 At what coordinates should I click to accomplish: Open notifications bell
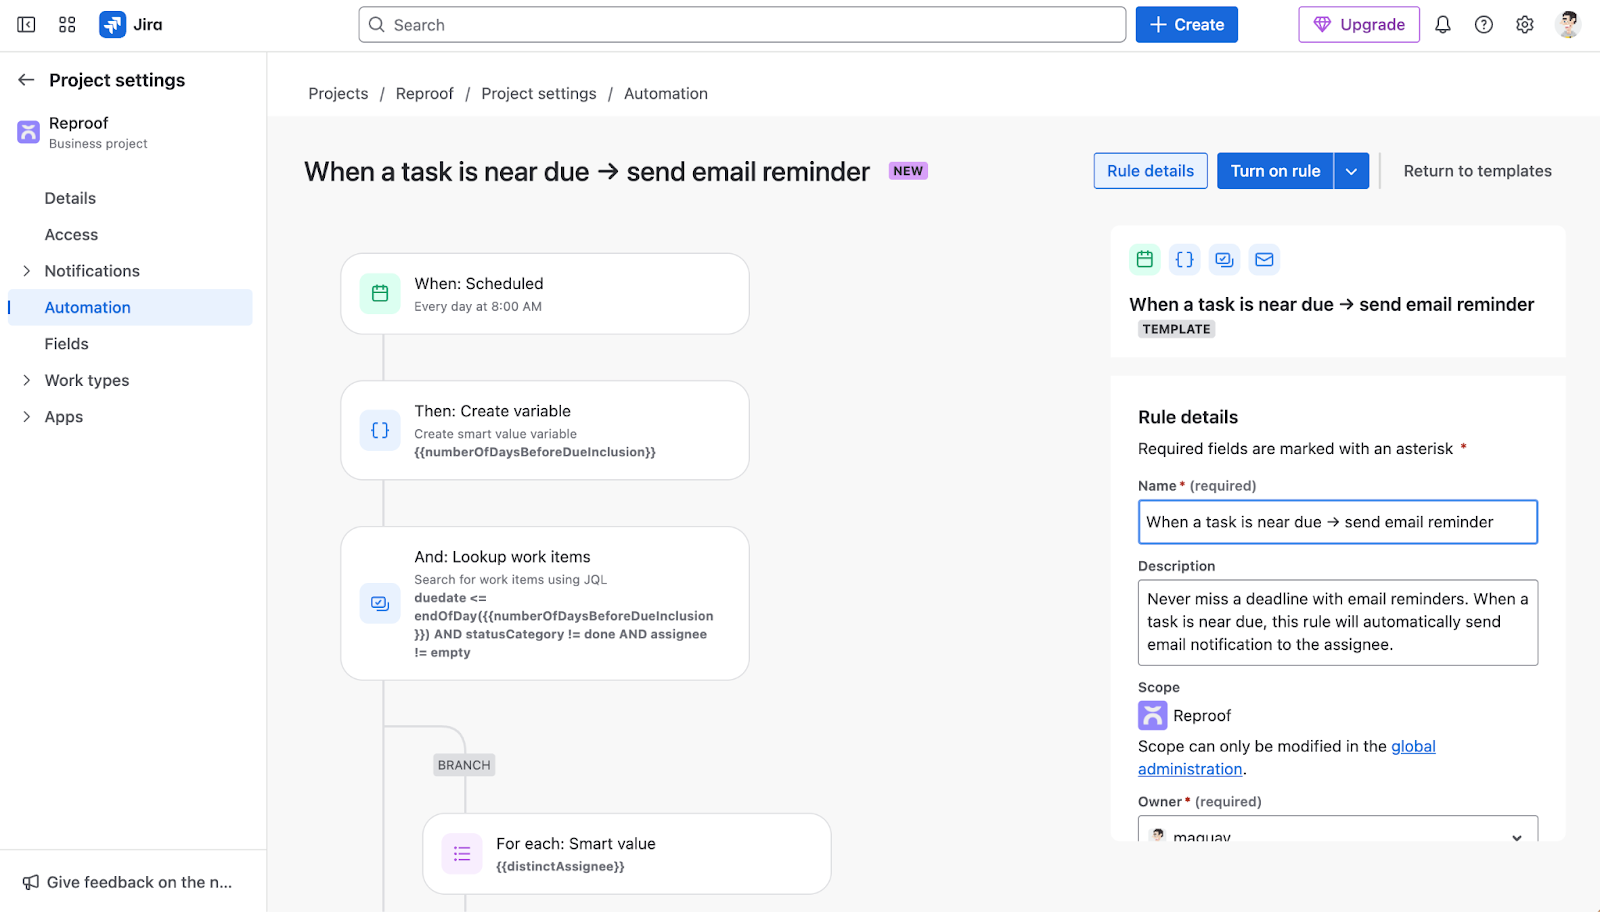(x=1443, y=24)
